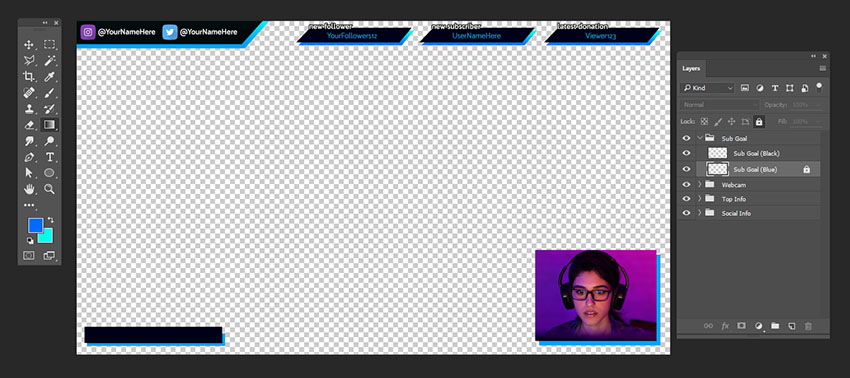Toggle lock image pixels brush icon
The image size is (850, 378).
tap(718, 122)
